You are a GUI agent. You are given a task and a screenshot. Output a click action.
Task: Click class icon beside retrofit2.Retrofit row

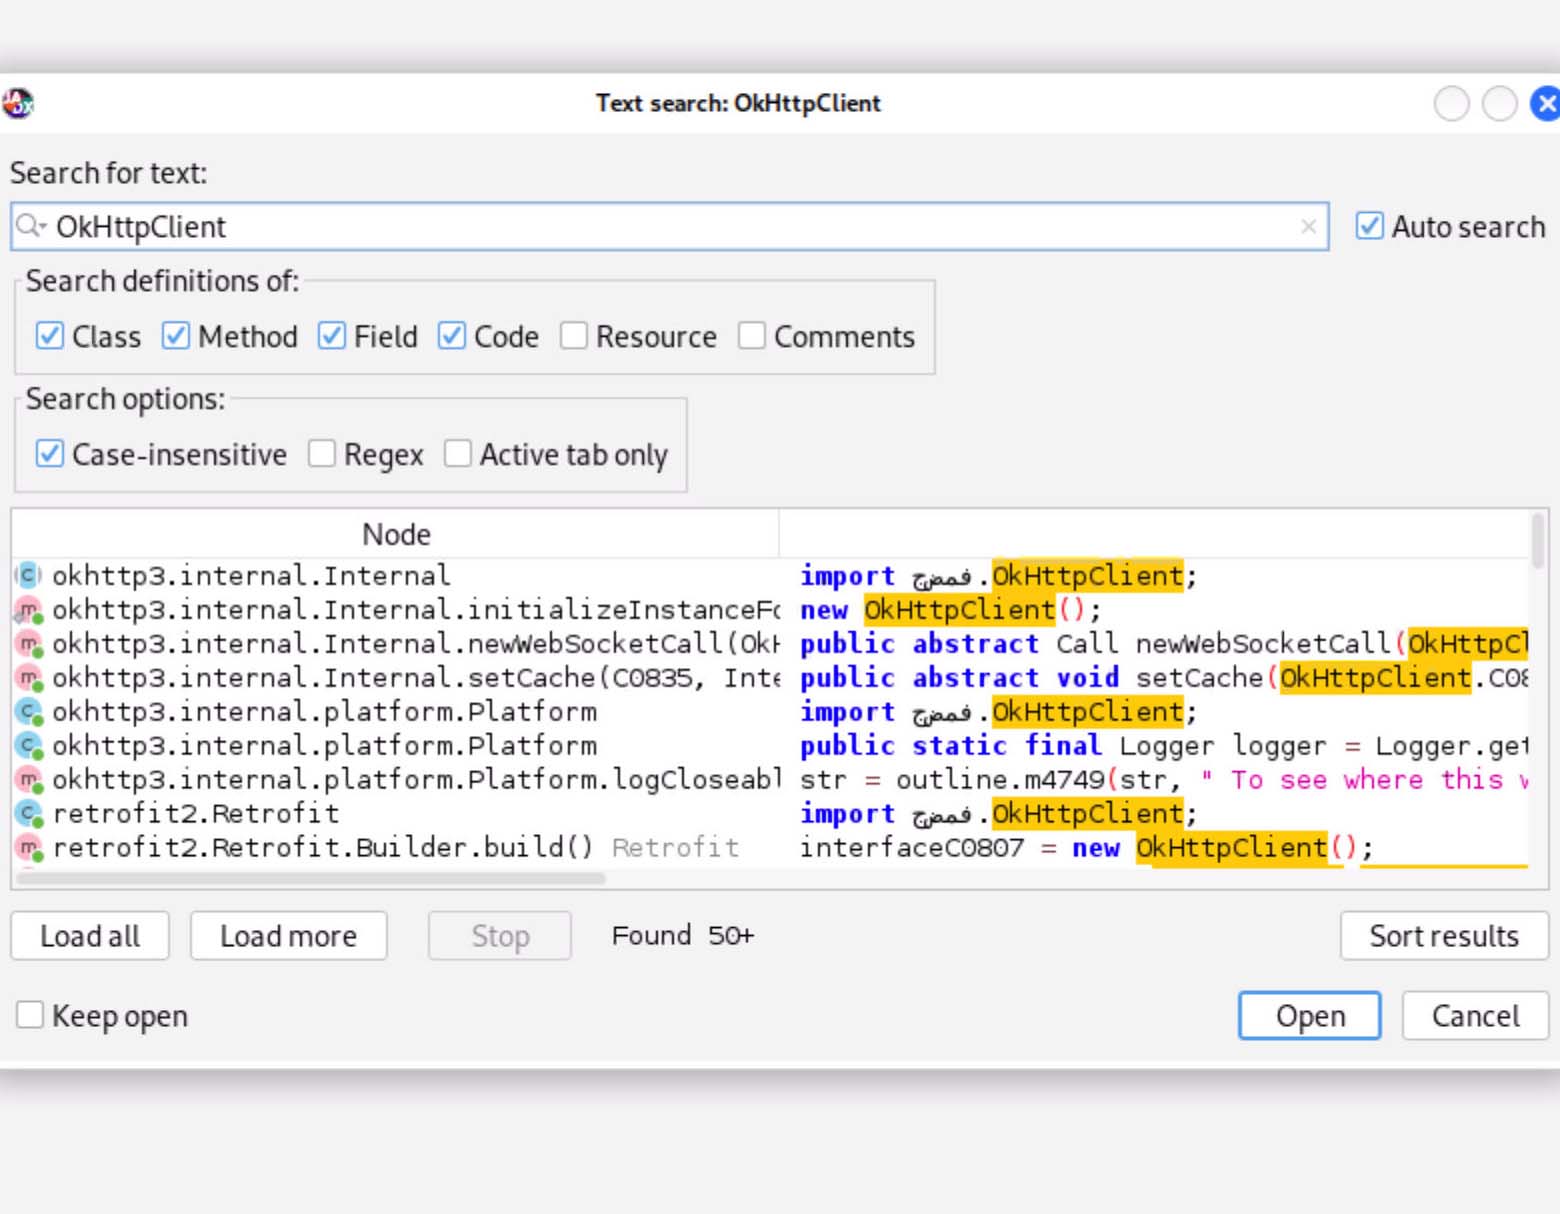tap(29, 814)
